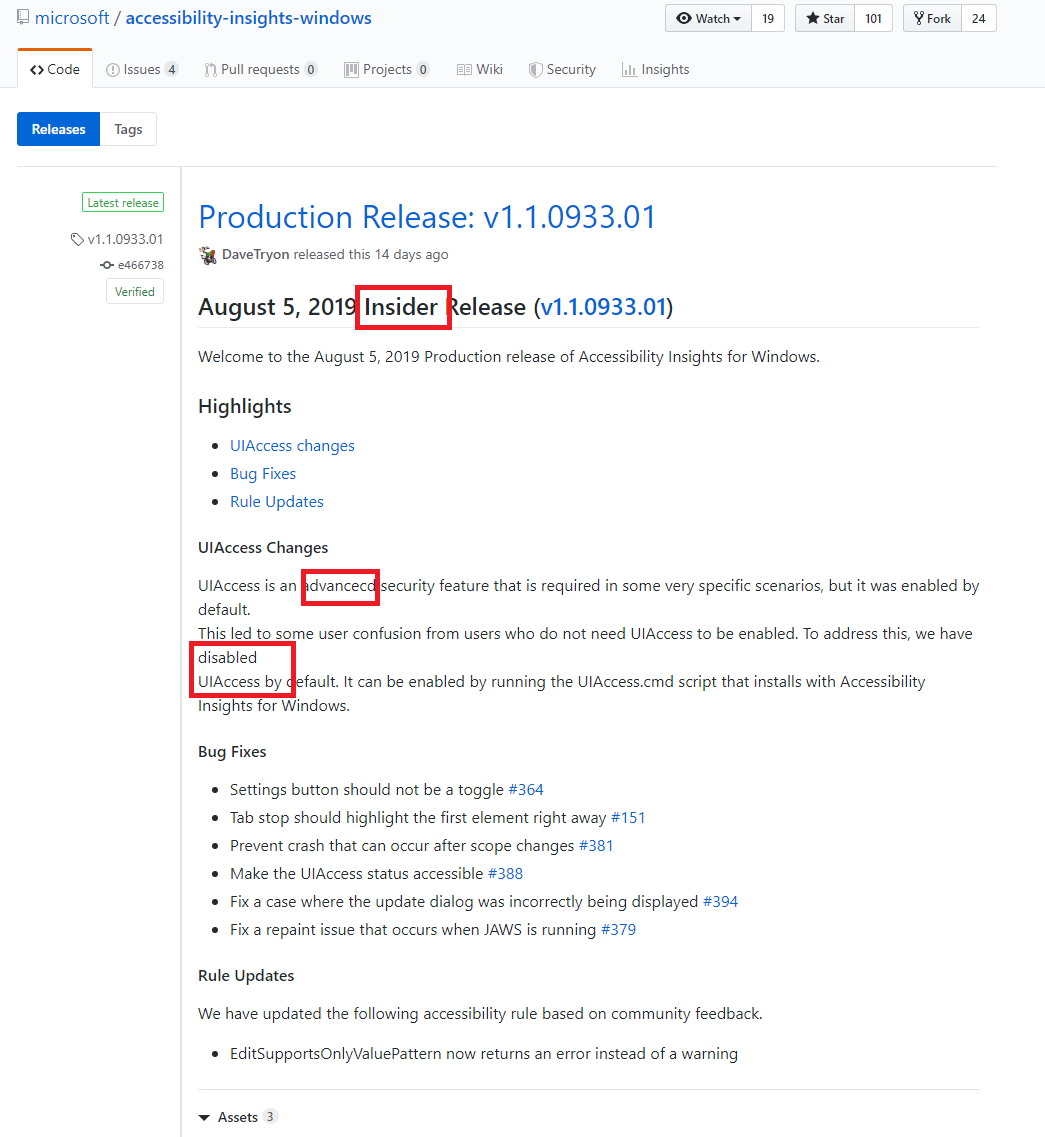This screenshot has height=1137, width=1045.
Task: Open issue #388
Action: point(505,874)
